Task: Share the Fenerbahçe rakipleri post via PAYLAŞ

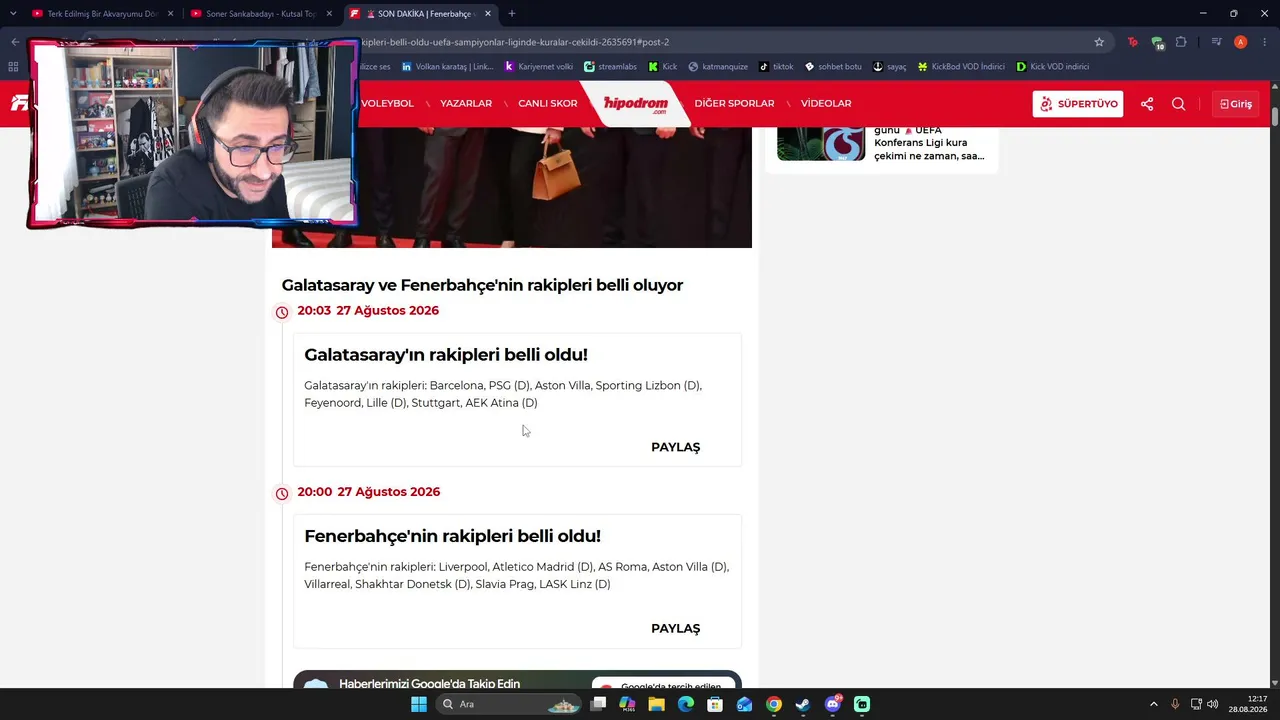Action: 676,628
